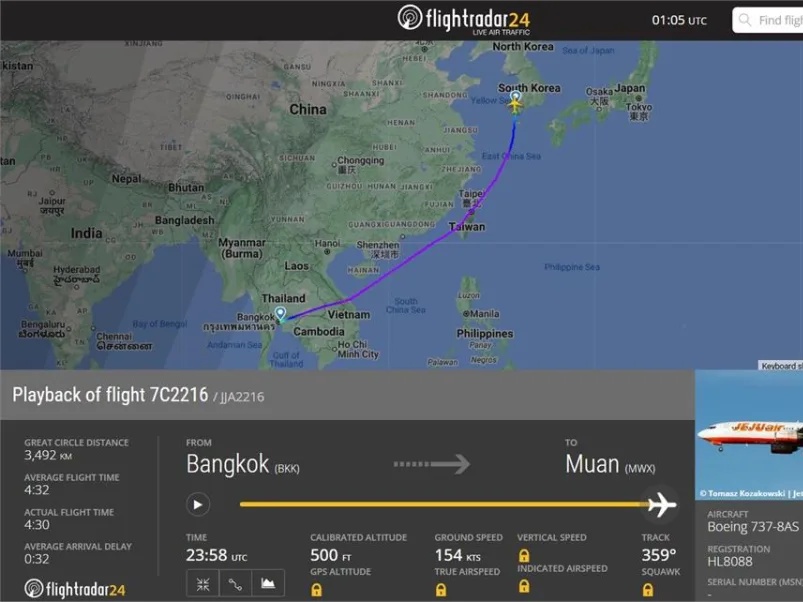Click the squawk lock icon
803x602 pixels.
[648, 590]
